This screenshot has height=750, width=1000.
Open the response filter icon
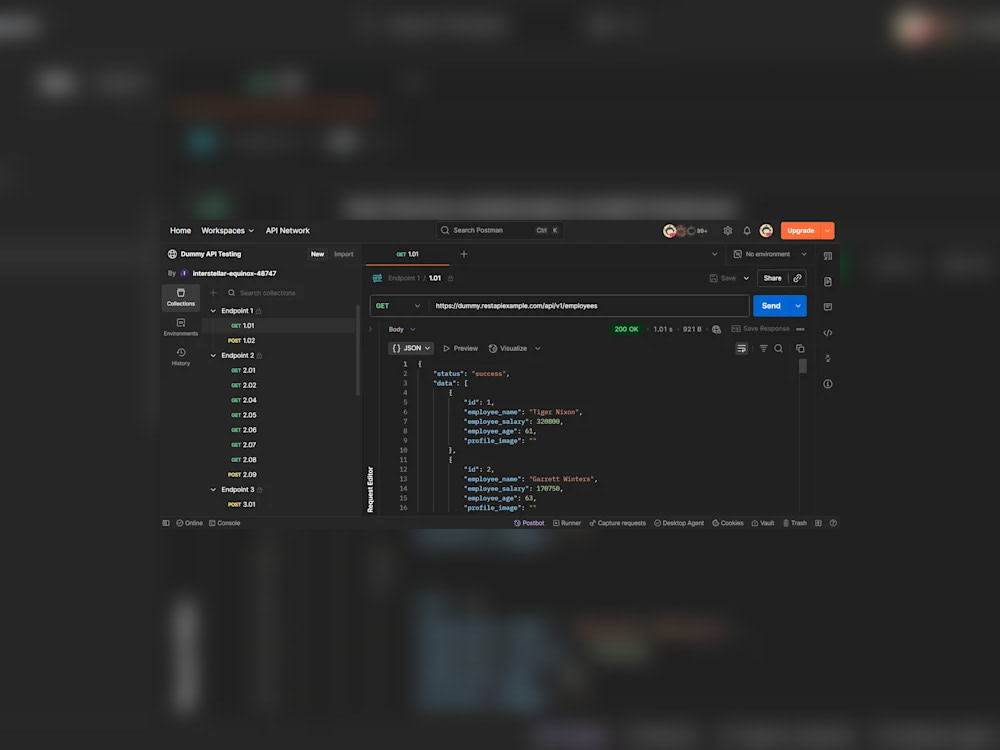(763, 348)
